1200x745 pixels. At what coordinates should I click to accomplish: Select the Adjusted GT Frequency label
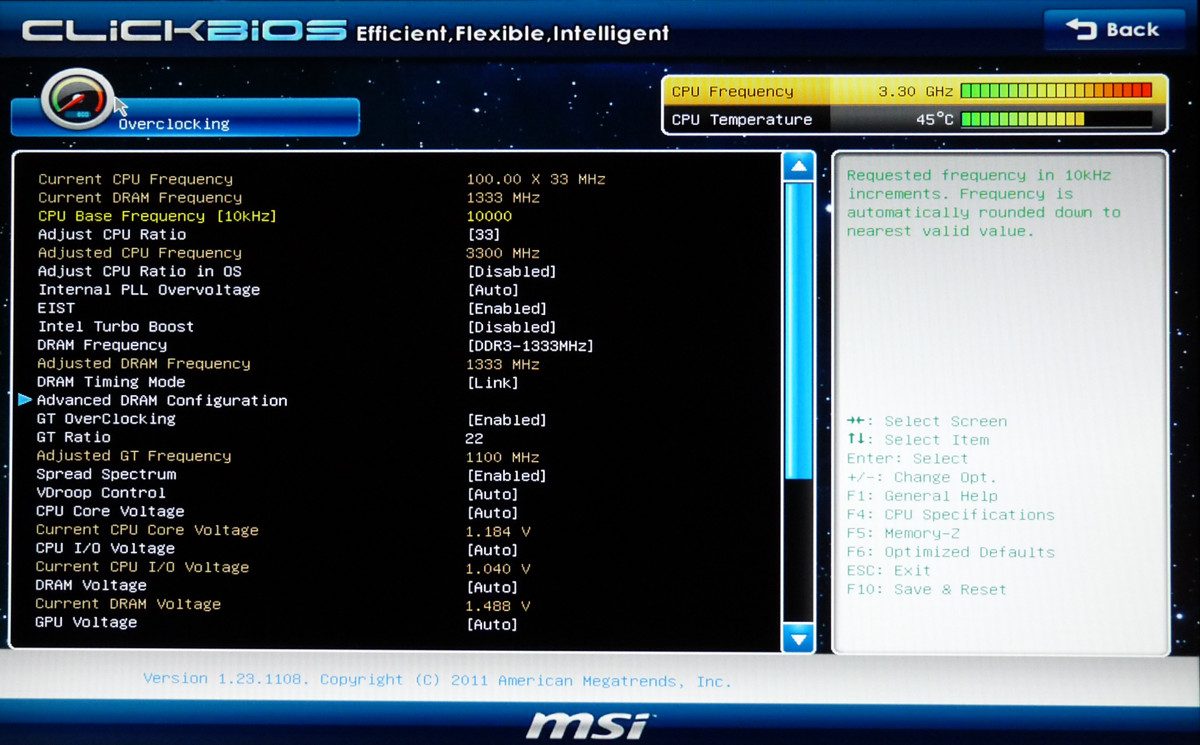point(134,456)
